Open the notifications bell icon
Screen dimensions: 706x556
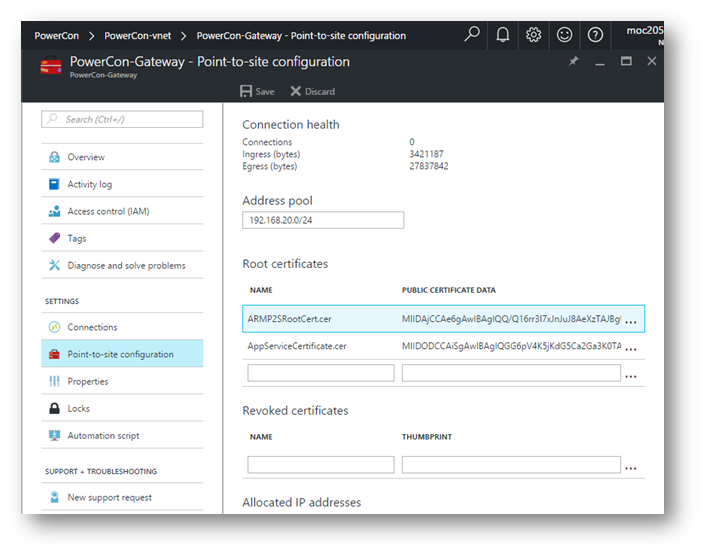[x=502, y=35]
